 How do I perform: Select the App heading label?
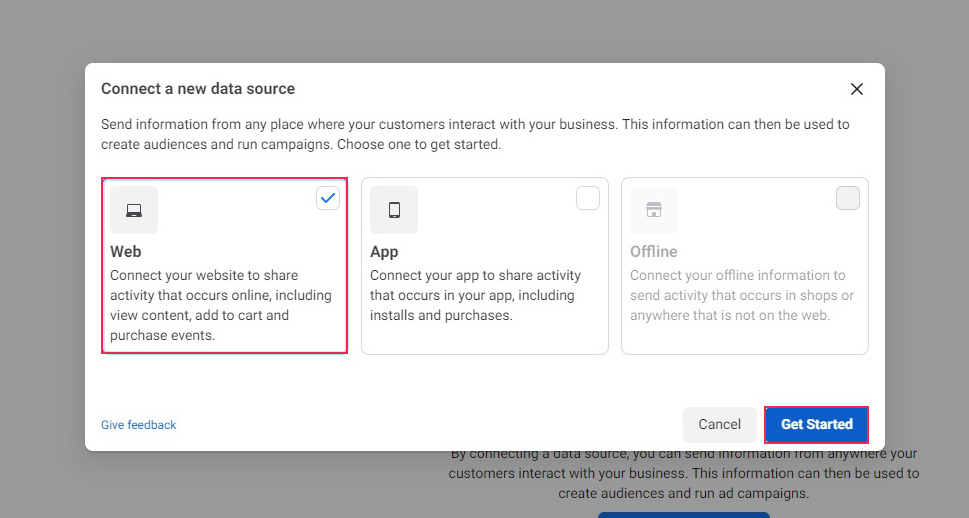click(384, 252)
